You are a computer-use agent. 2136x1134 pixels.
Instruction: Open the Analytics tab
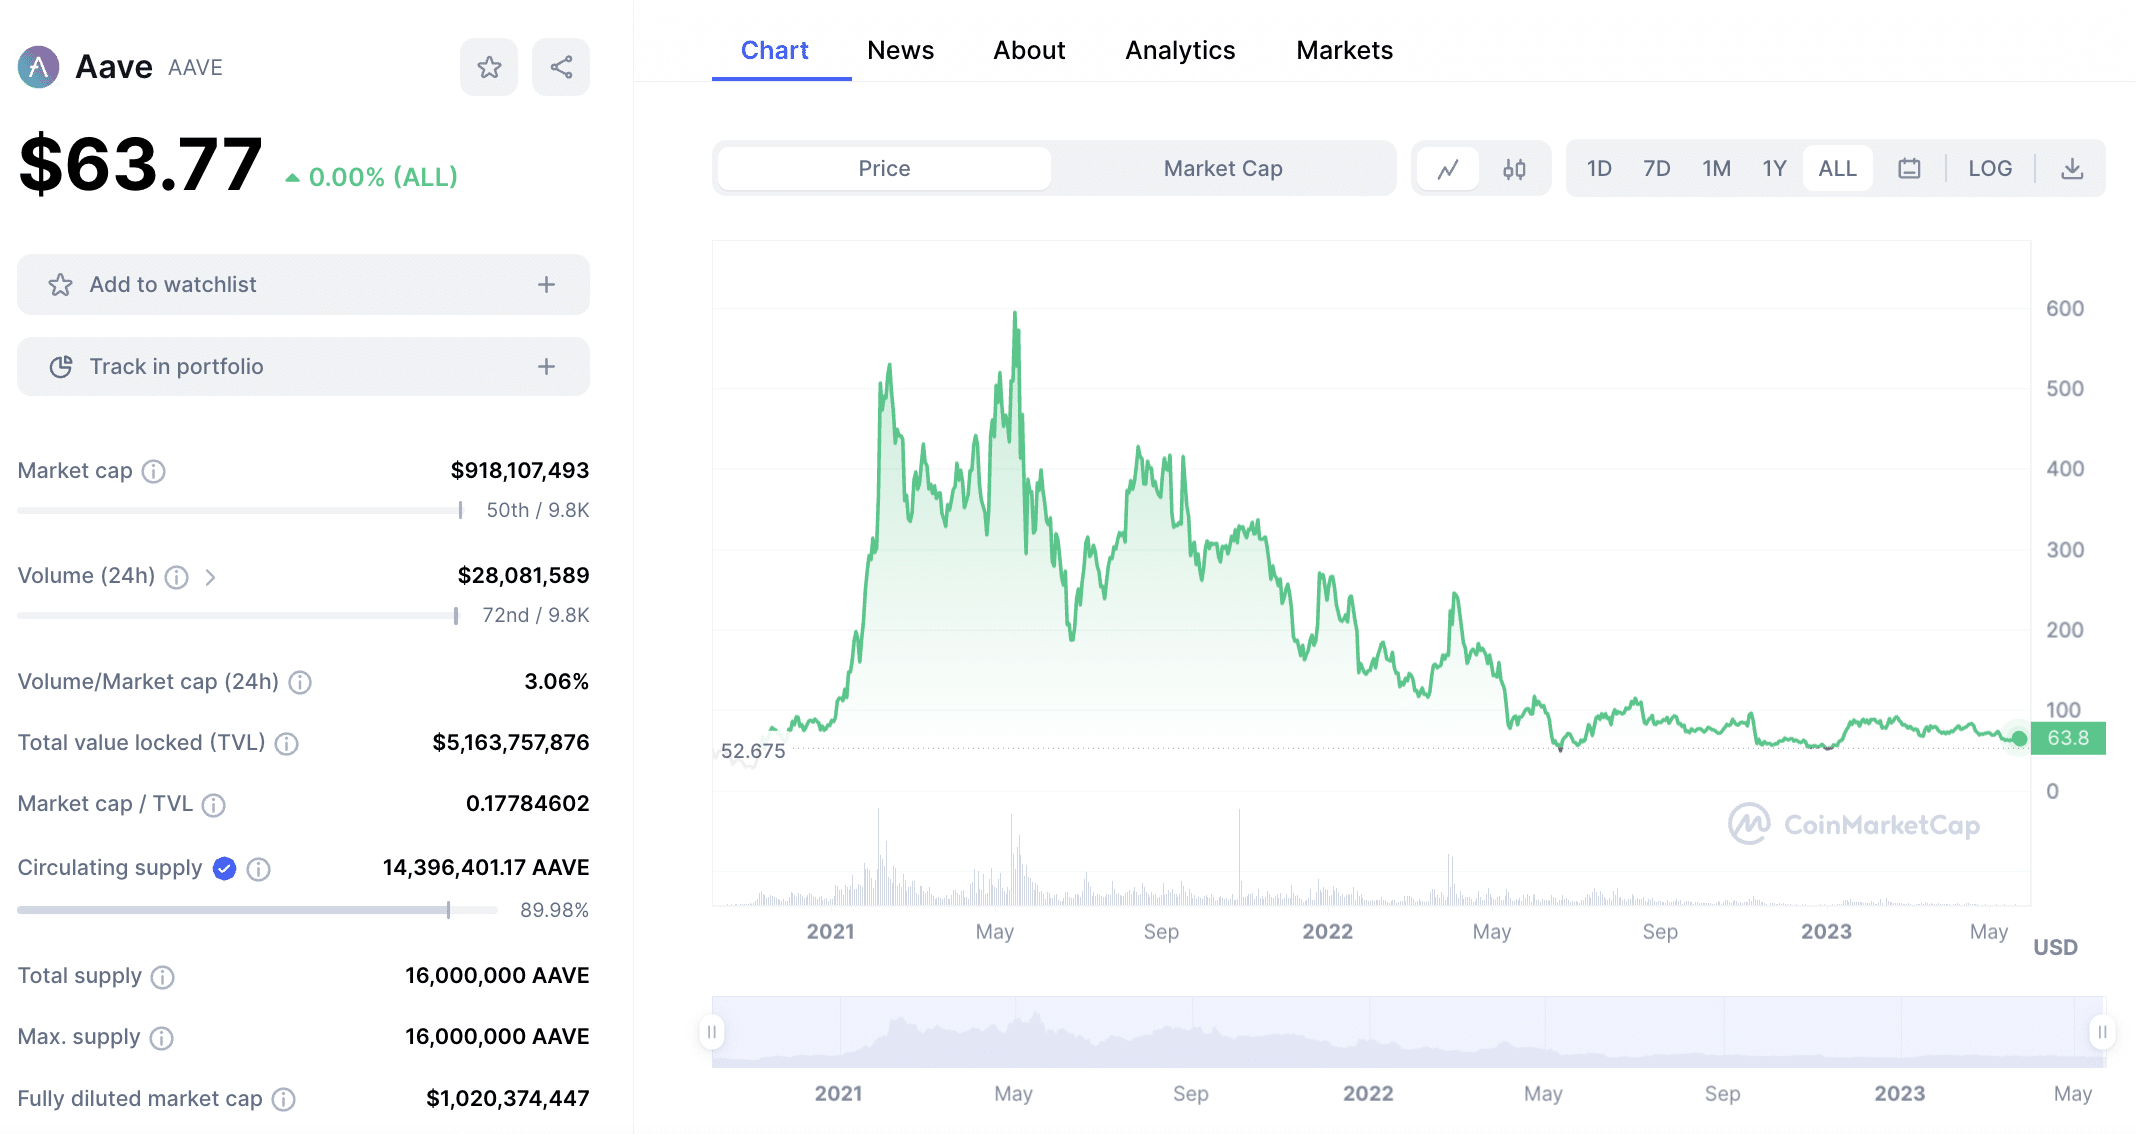(x=1180, y=50)
